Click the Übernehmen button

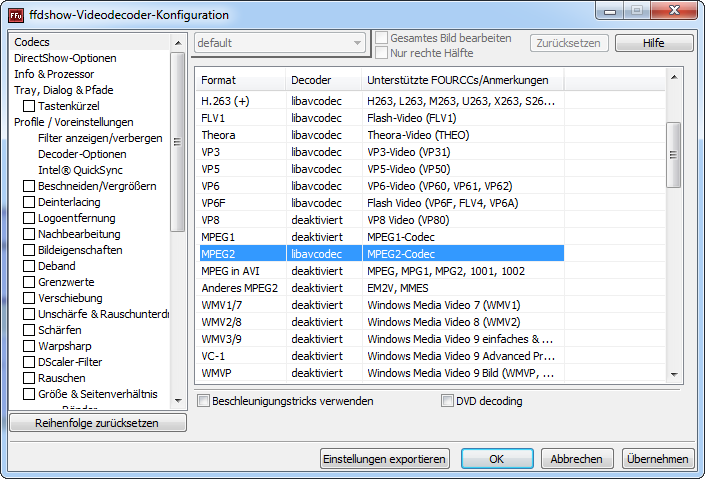click(x=656, y=459)
